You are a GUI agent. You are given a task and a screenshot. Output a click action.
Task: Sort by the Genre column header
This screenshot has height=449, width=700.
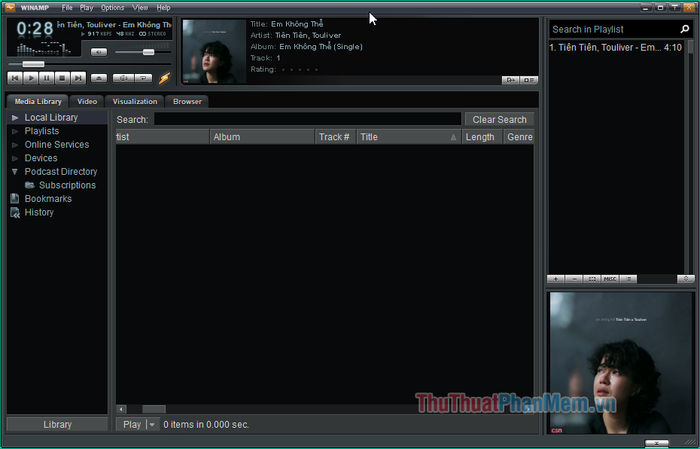[519, 137]
